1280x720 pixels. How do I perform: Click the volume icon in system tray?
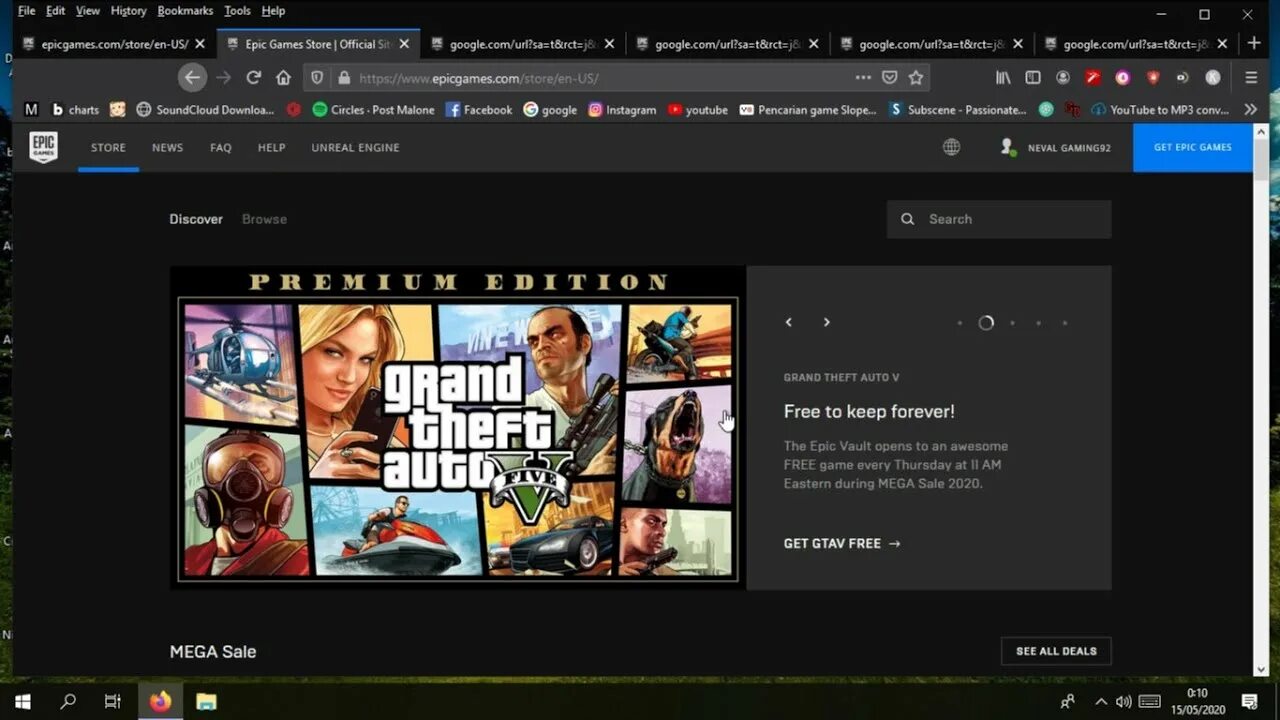click(1123, 701)
